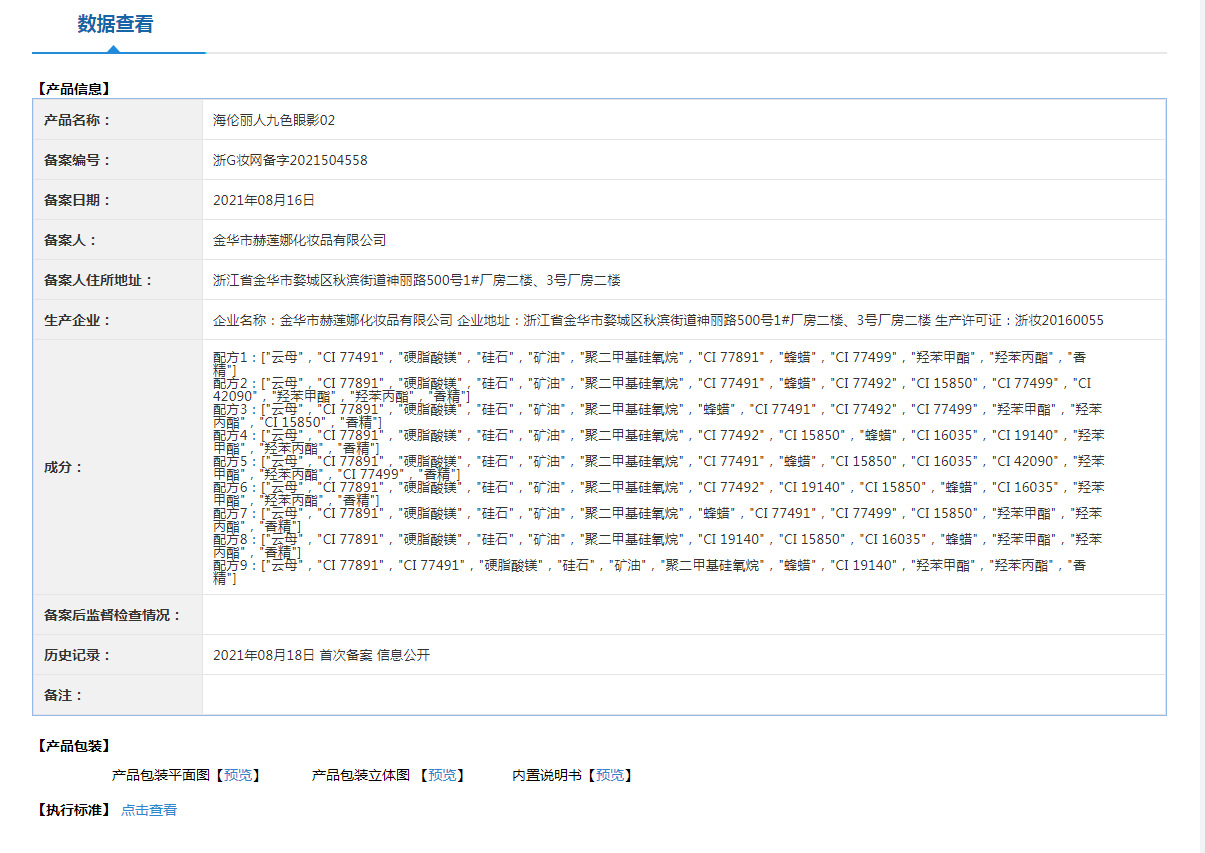Screen dimensions: 1205x853
Task: Click the 生产企业 value text line
Action: tap(658, 320)
